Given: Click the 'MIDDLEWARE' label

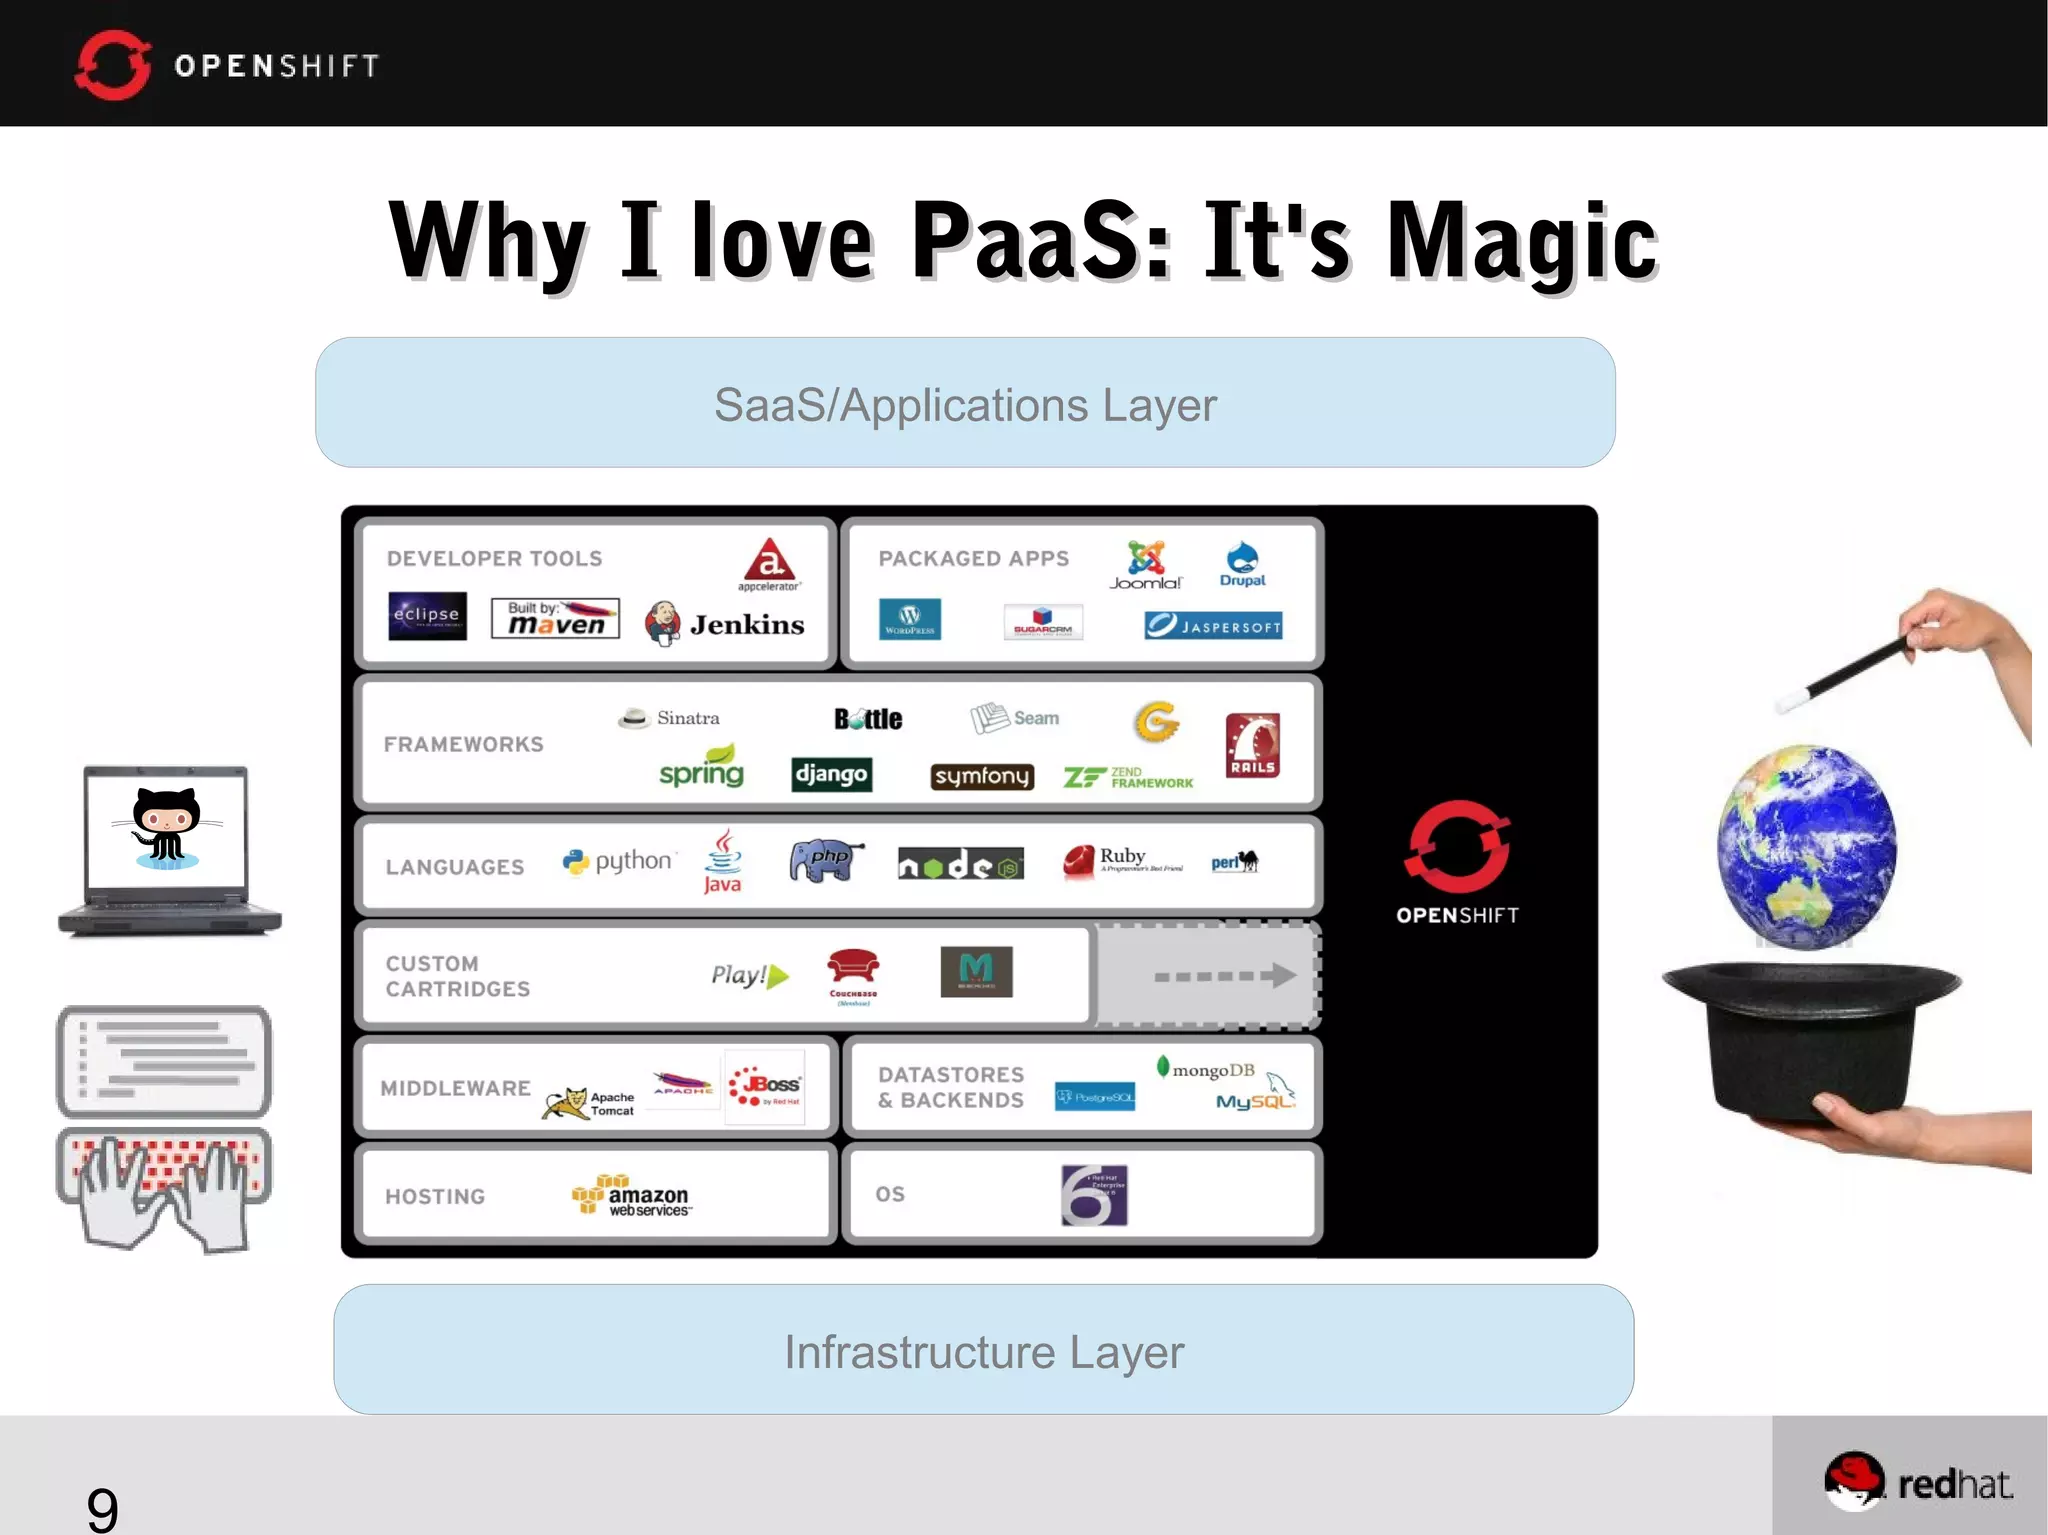Looking at the screenshot, I should (x=455, y=1088).
